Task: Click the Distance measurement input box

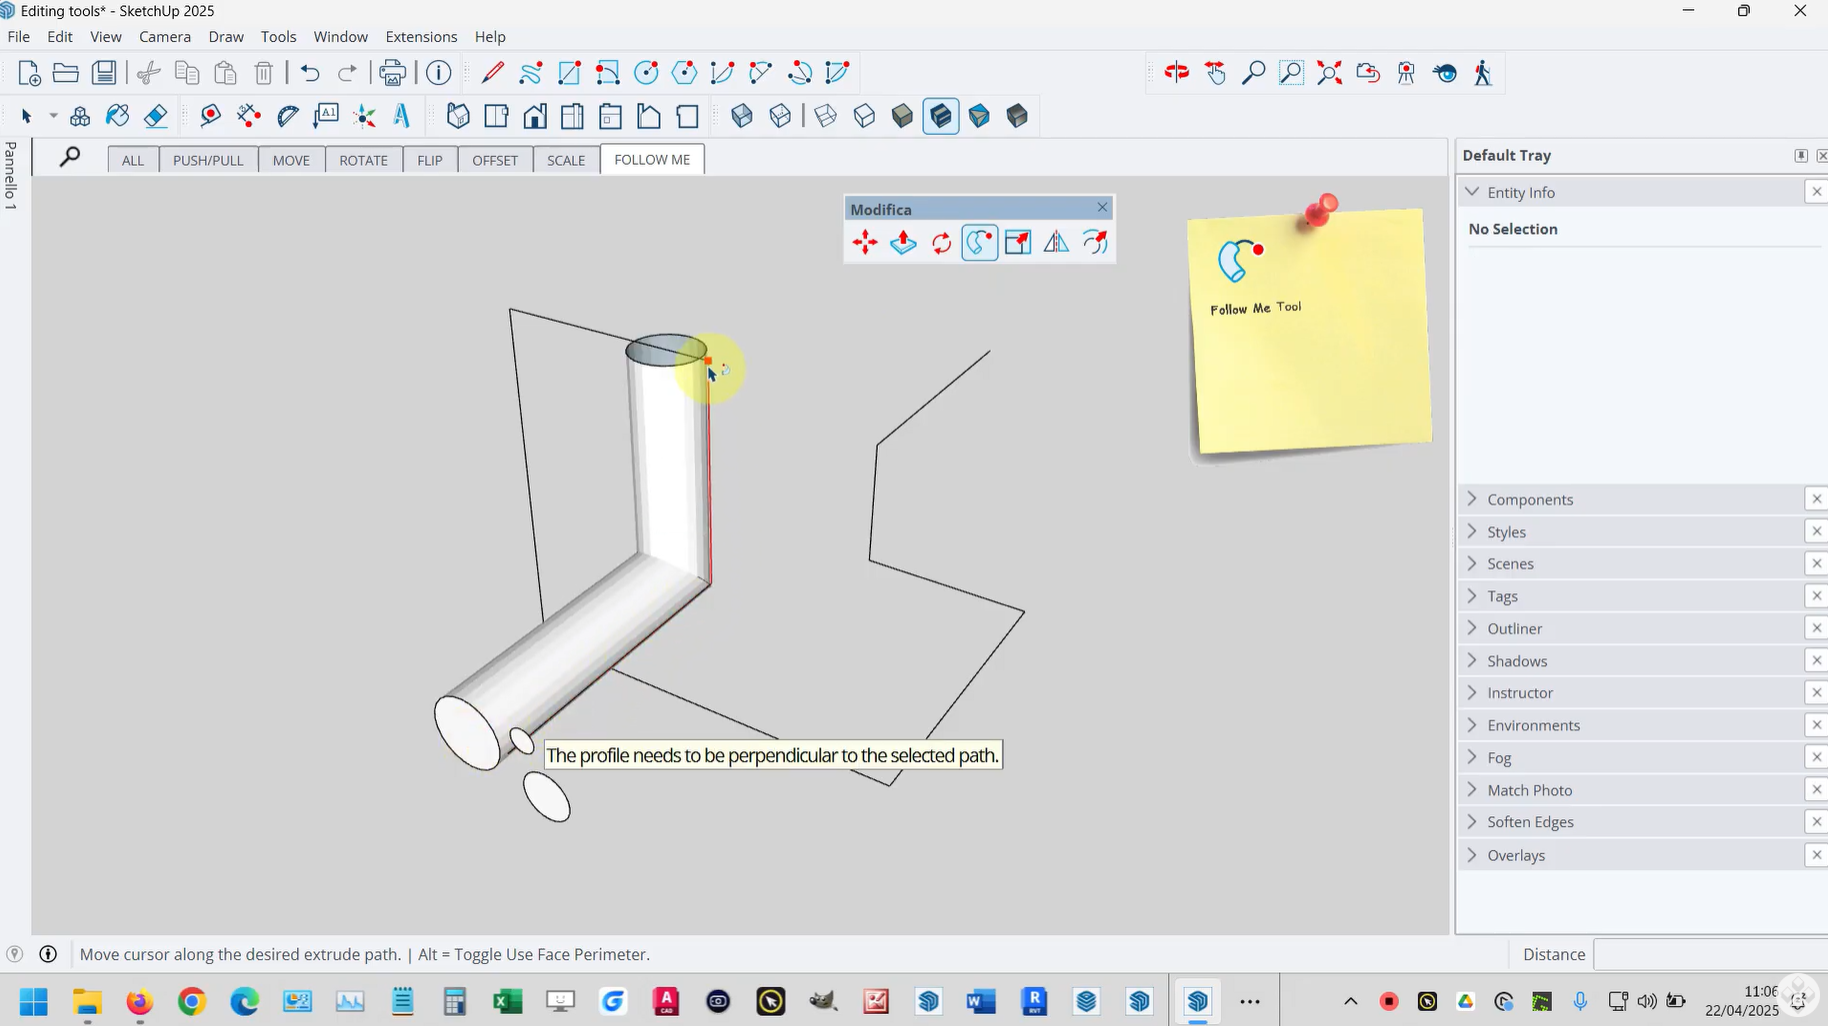Action: [1709, 954]
